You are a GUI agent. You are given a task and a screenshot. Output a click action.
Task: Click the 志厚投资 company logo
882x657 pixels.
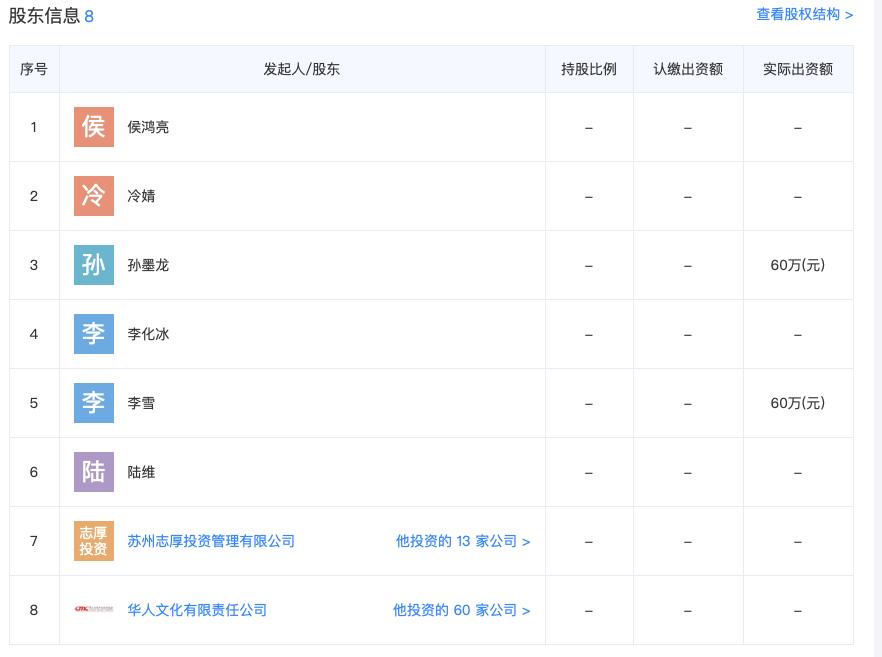(x=93, y=540)
